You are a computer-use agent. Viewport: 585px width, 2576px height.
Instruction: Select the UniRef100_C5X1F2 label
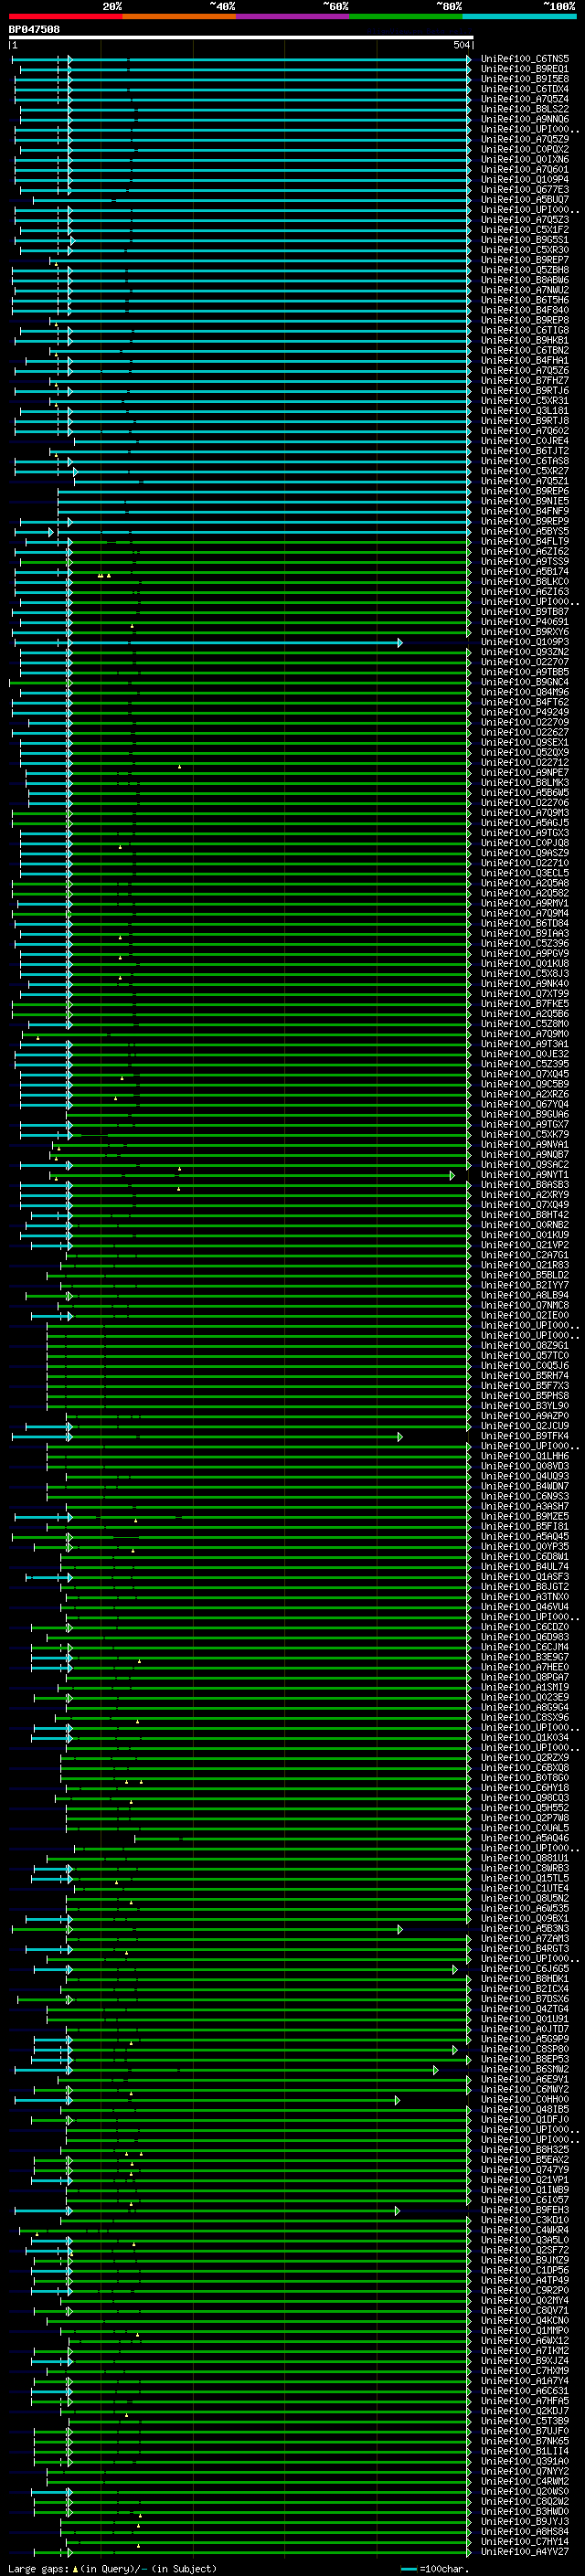525,229
